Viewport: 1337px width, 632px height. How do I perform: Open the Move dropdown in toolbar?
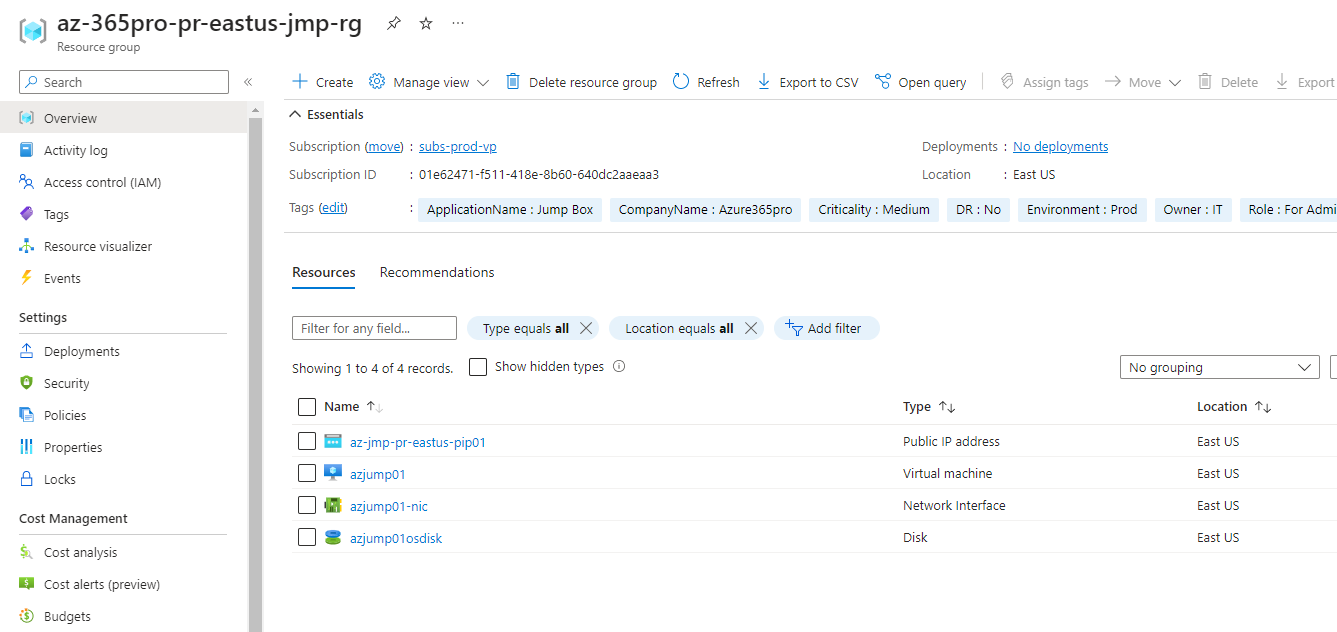point(1143,82)
